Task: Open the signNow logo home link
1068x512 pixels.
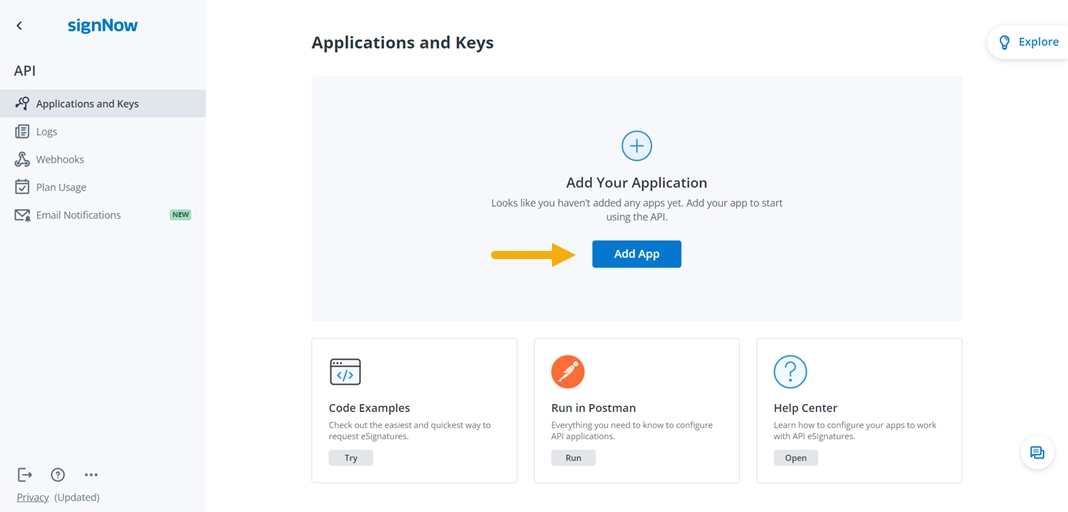Action: click(x=103, y=26)
